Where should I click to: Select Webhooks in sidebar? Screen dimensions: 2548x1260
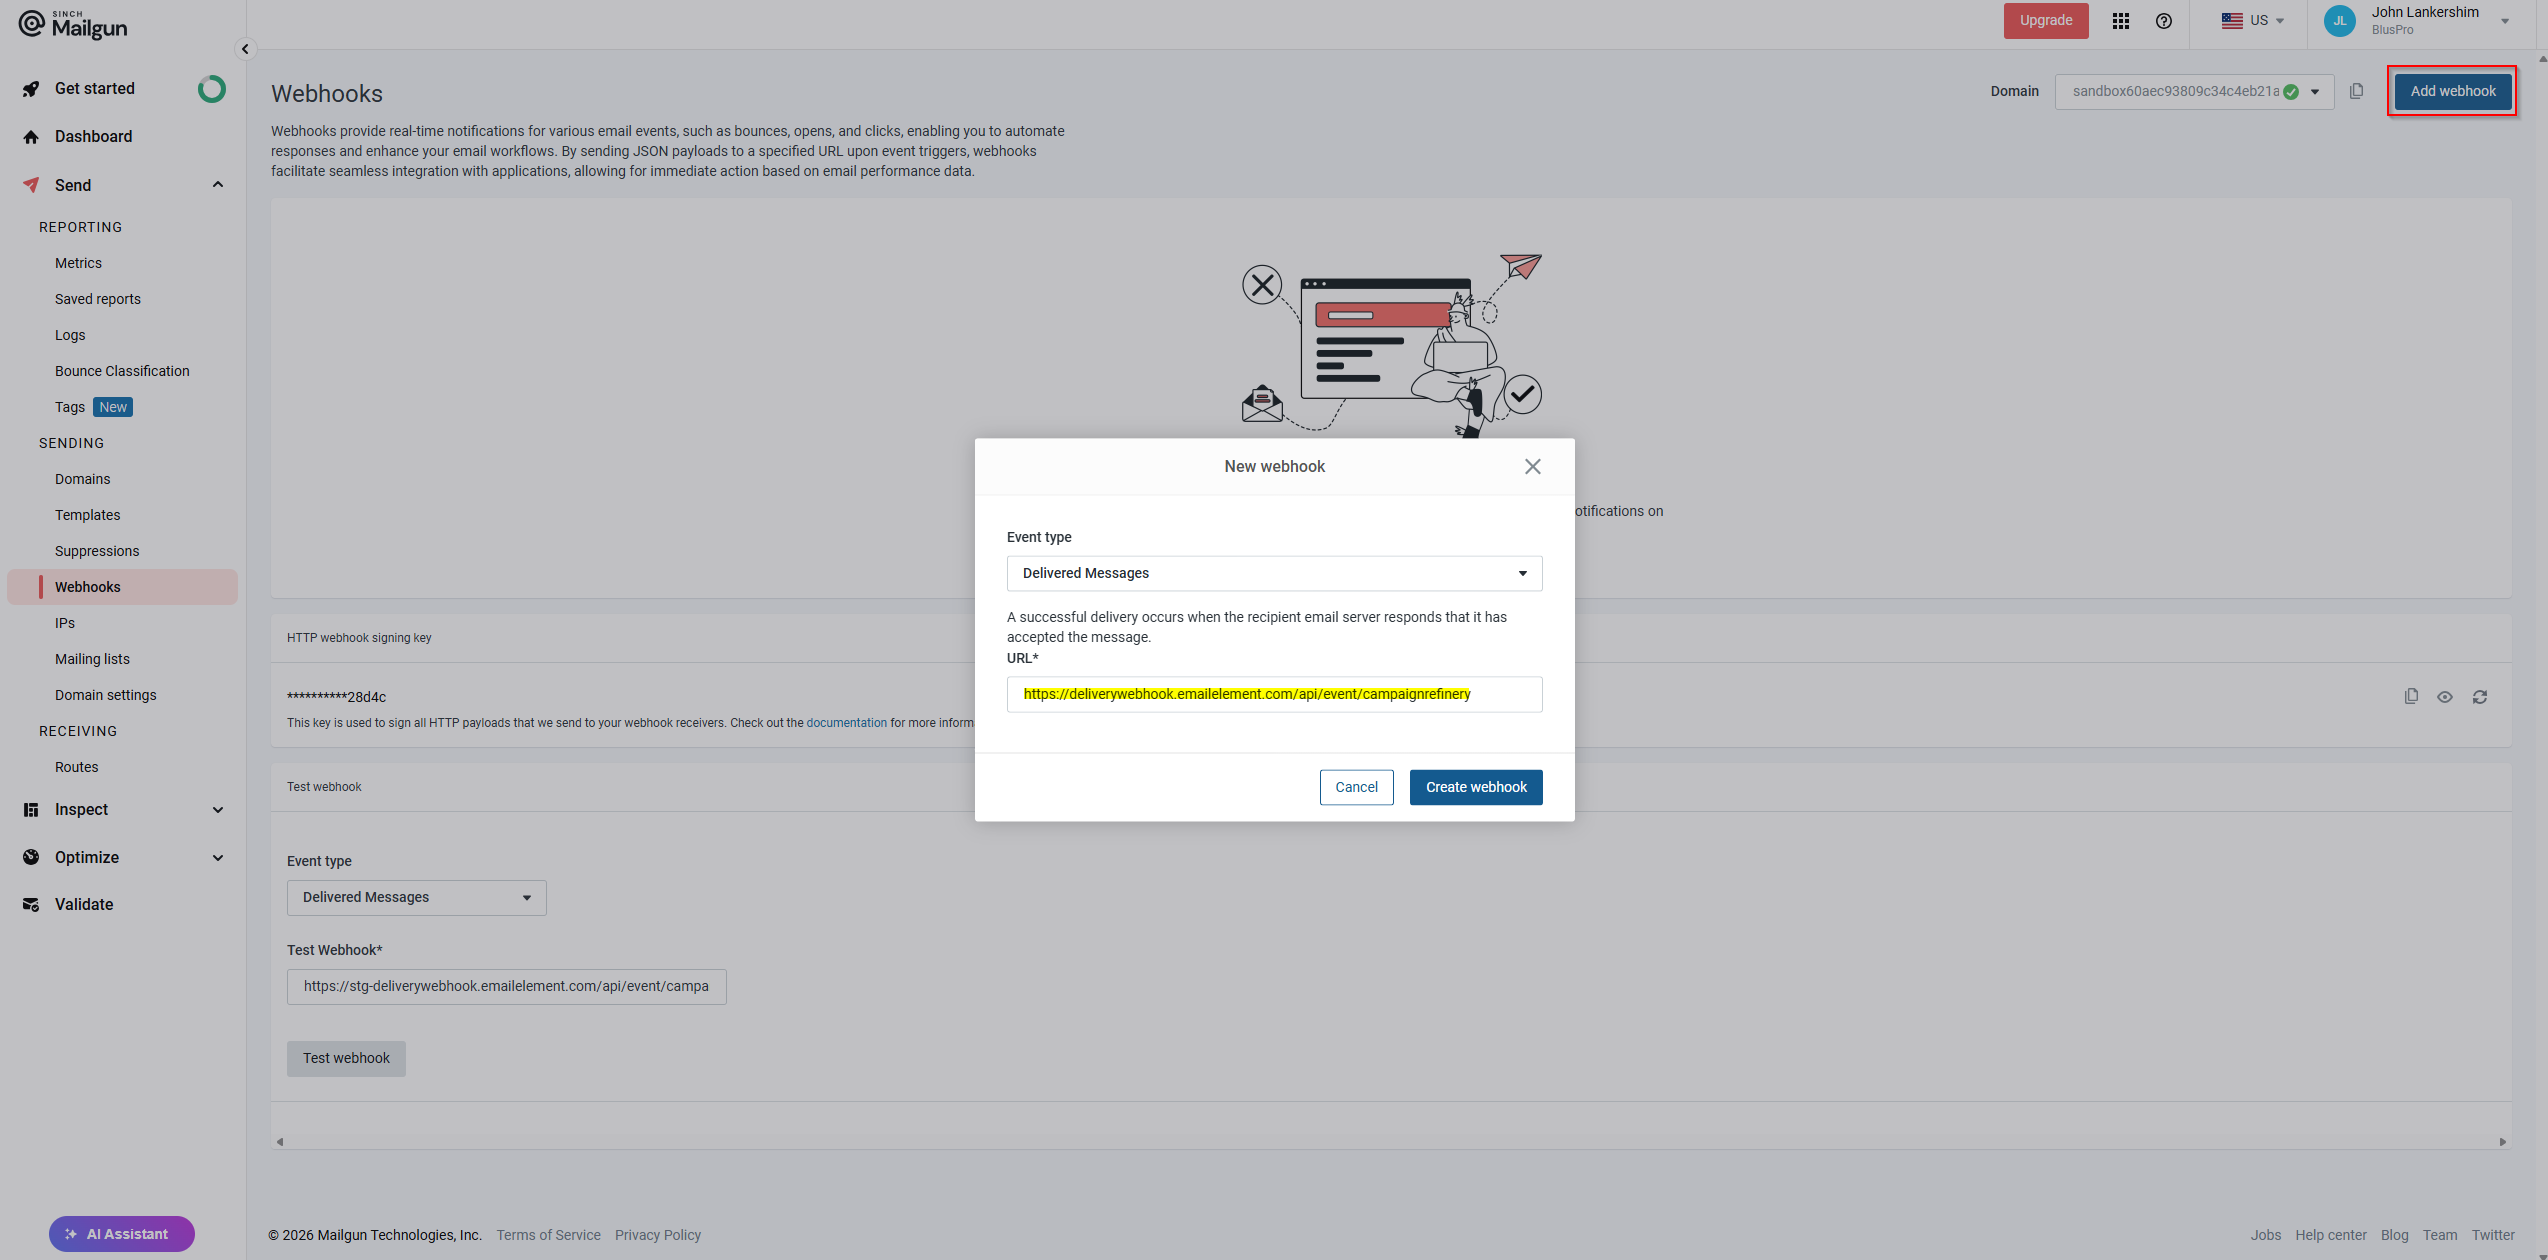122,587
